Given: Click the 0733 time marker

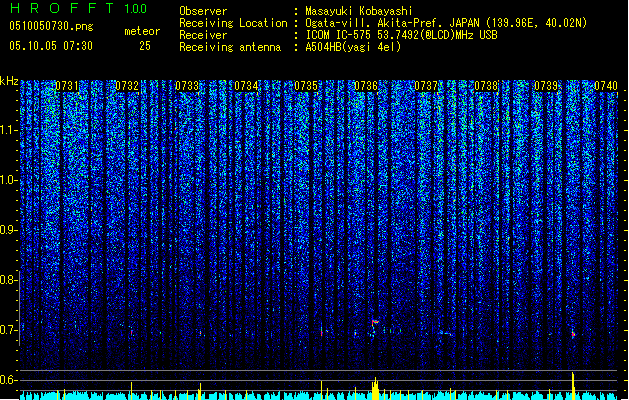Looking at the screenshot, I should pyautogui.click(x=187, y=86).
